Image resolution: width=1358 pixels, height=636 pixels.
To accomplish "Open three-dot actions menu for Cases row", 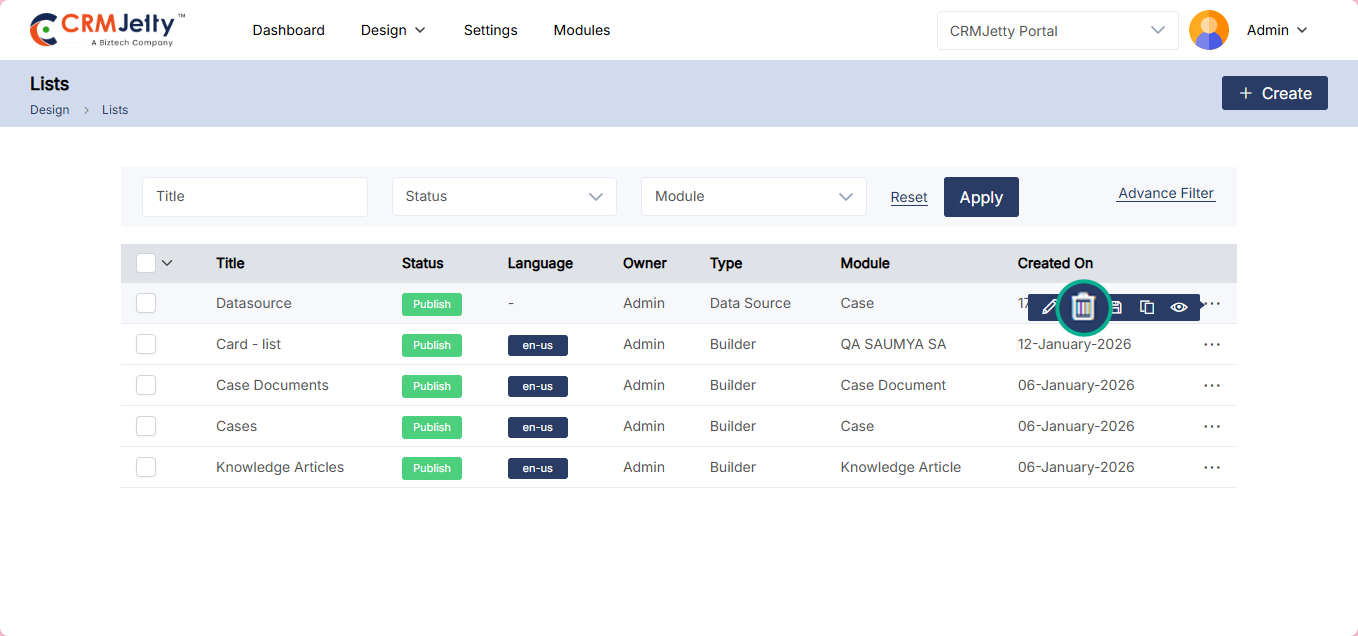I will [x=1212, y=426].
